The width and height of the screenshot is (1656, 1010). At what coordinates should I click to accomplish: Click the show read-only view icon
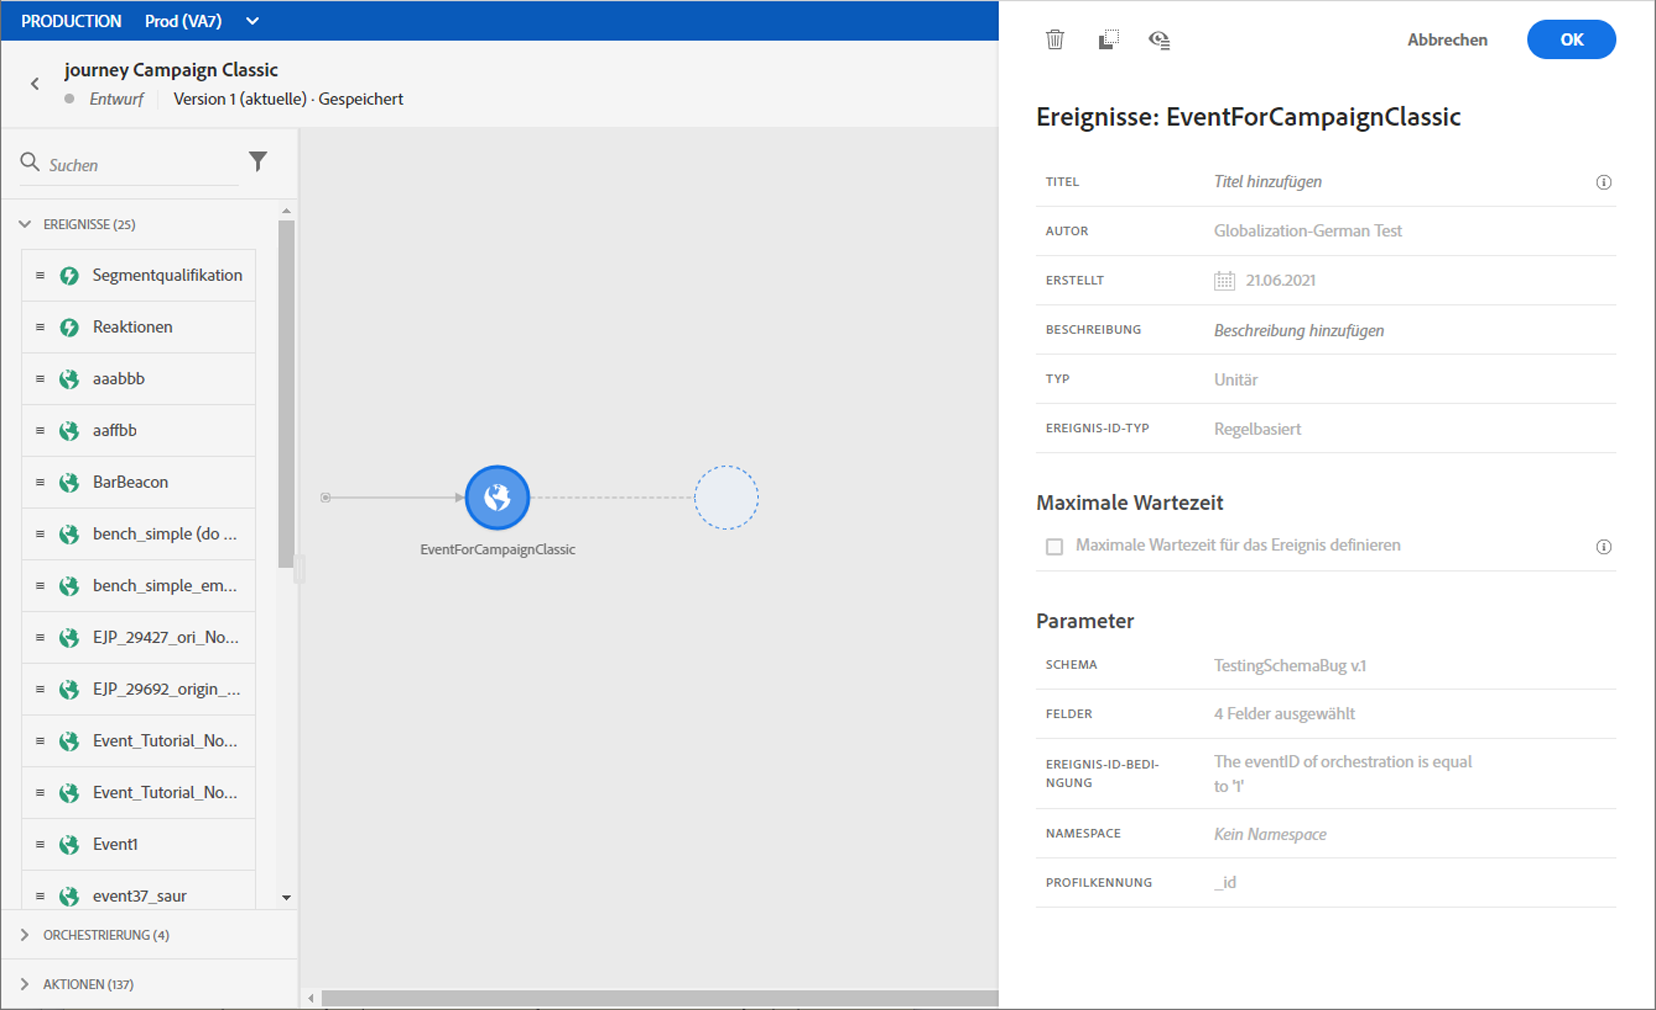pos(1159,40)
